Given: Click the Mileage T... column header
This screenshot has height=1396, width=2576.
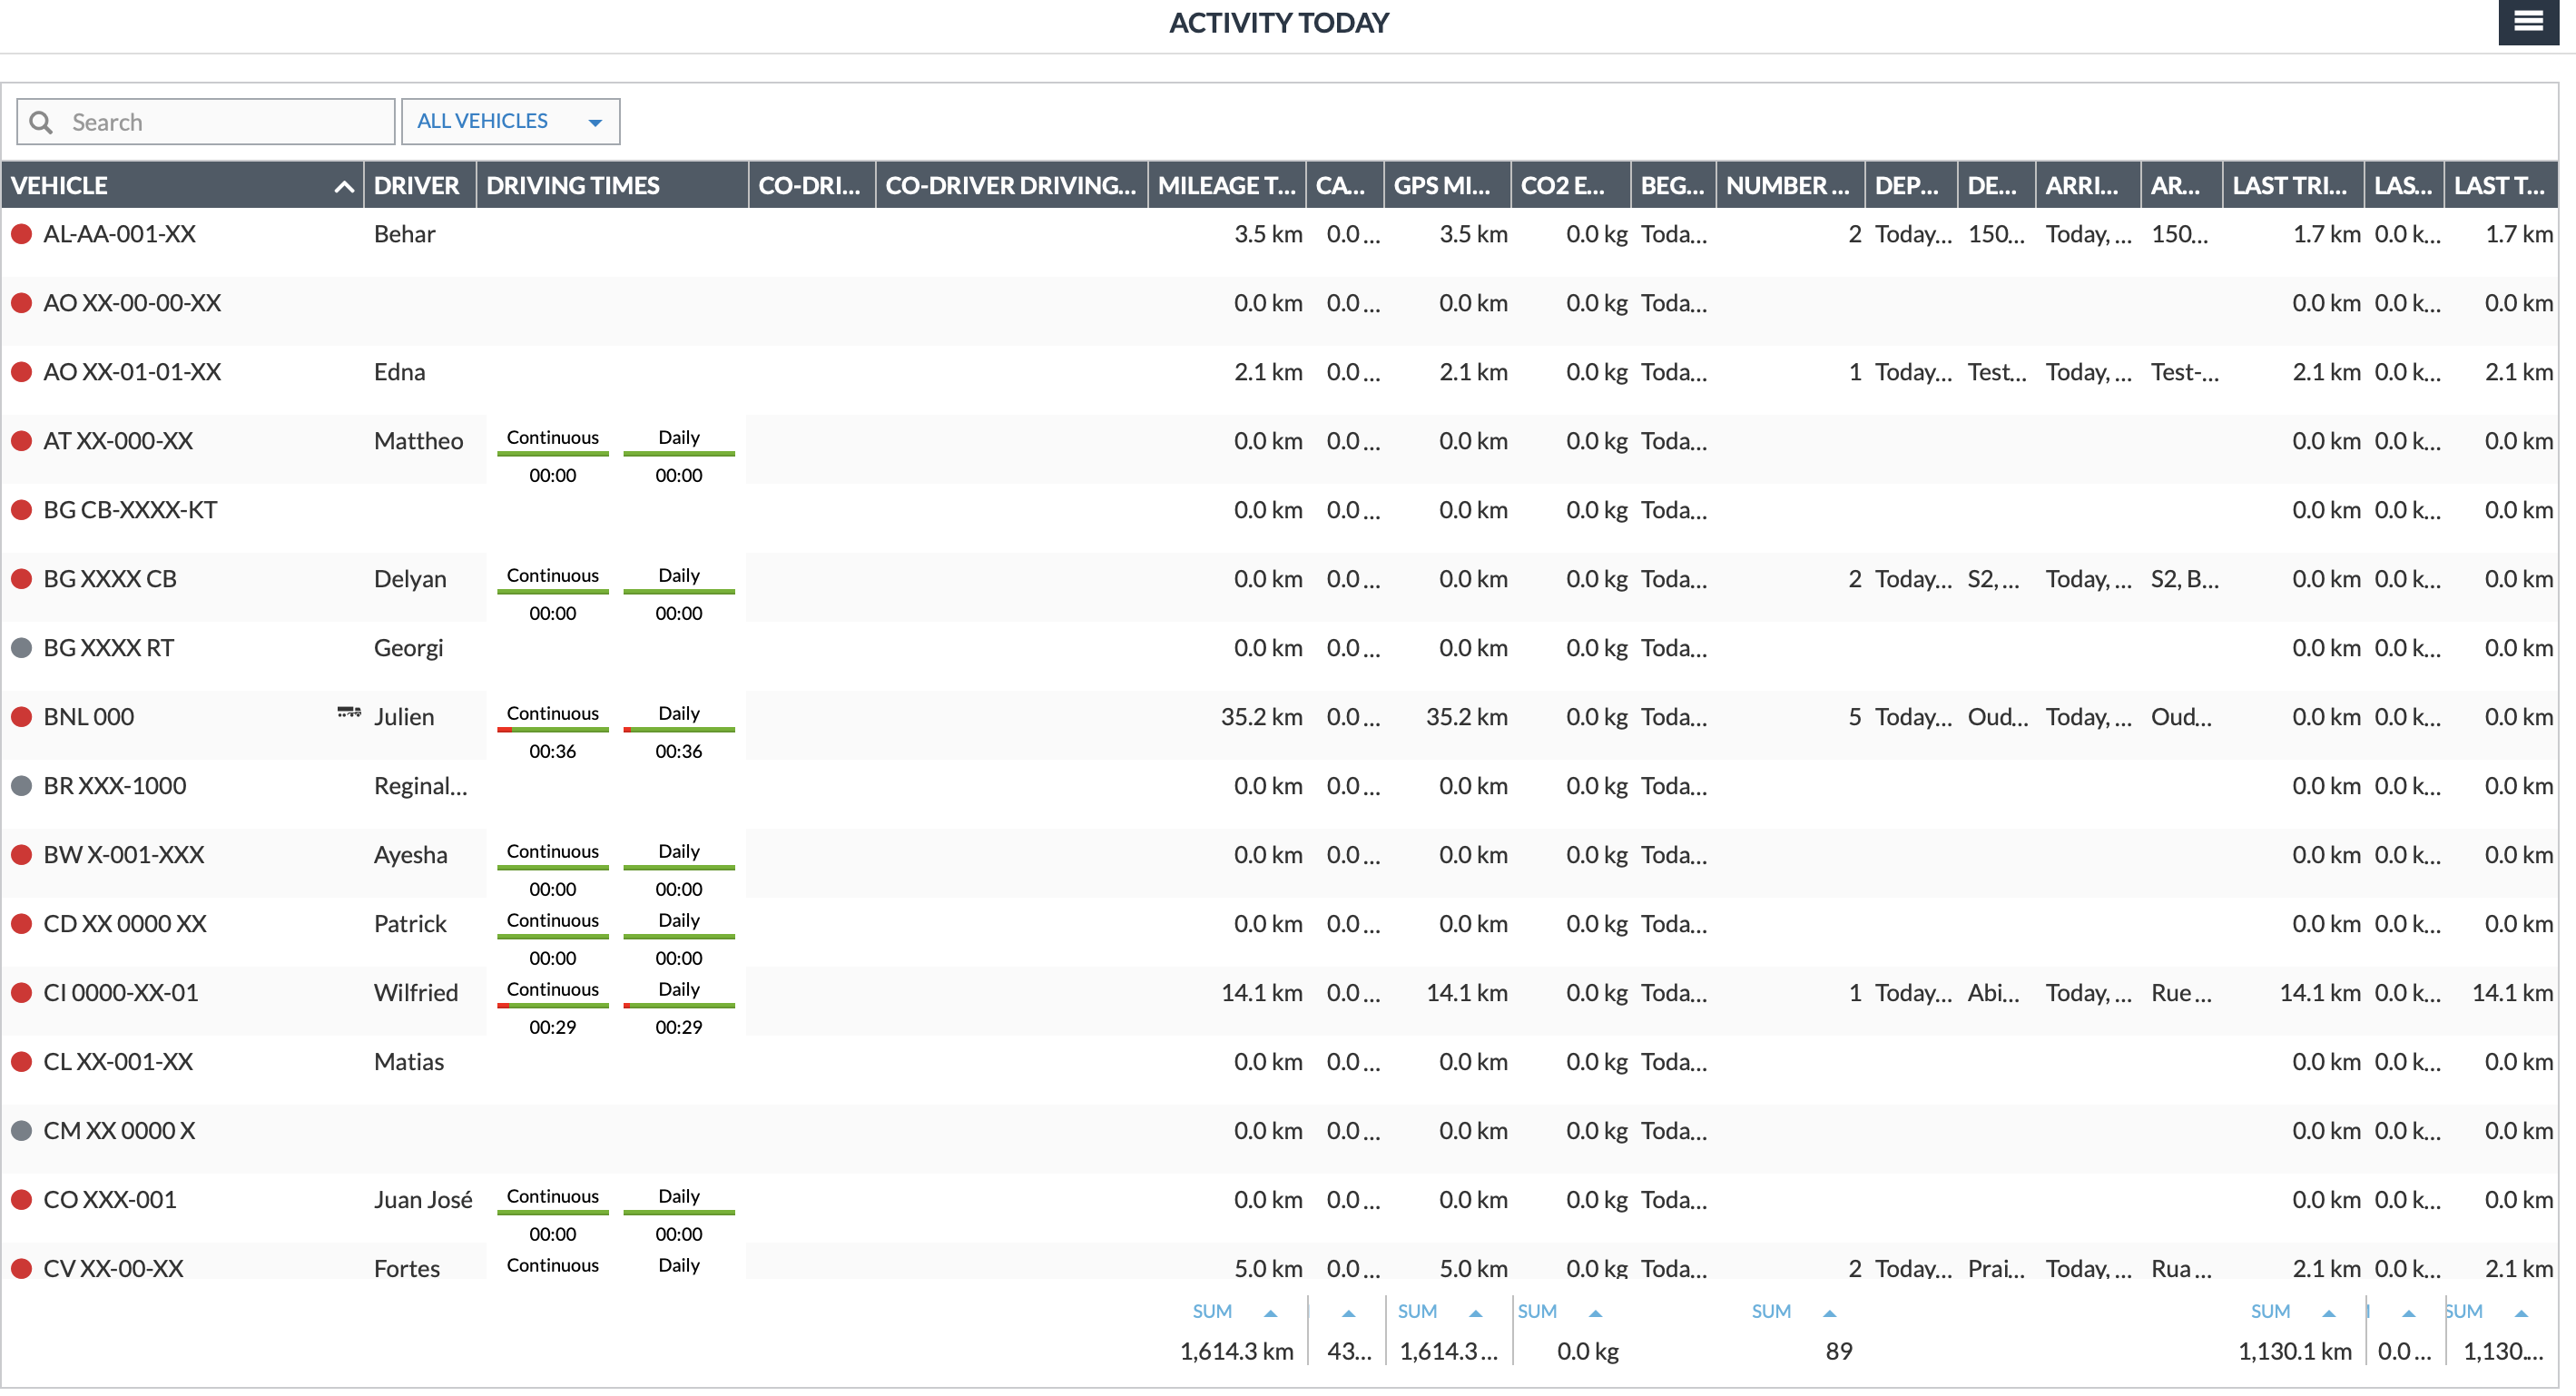Looking at the screenshot, I should pos(1225,186).
